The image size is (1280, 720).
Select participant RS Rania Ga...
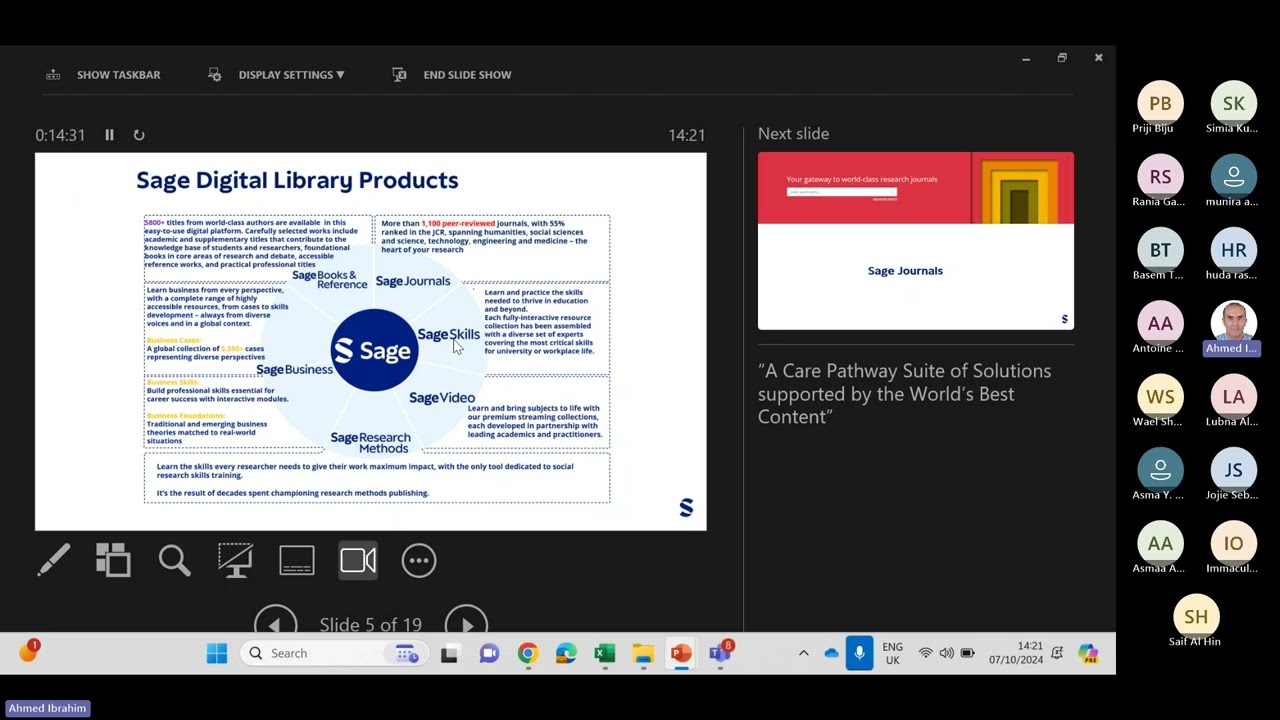(1160, 182)
